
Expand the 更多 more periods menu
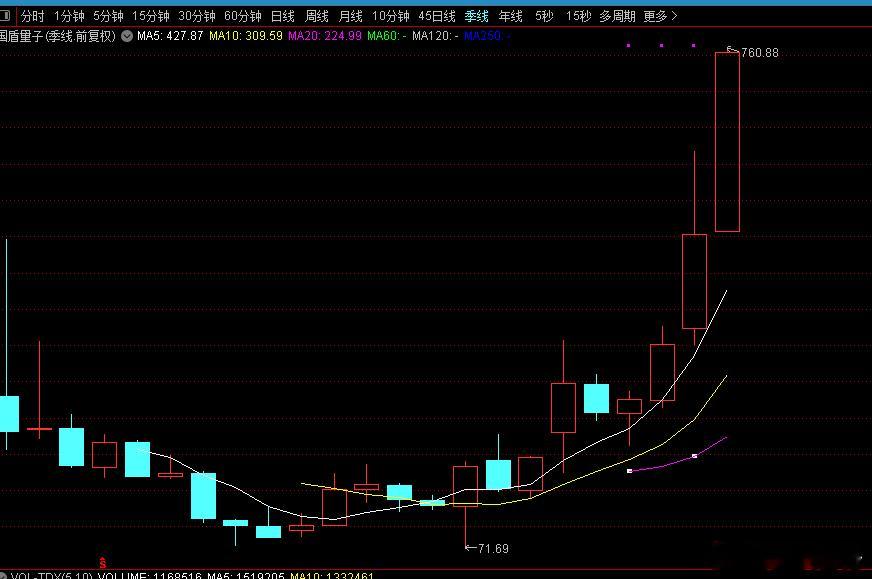tap(660, 16)
